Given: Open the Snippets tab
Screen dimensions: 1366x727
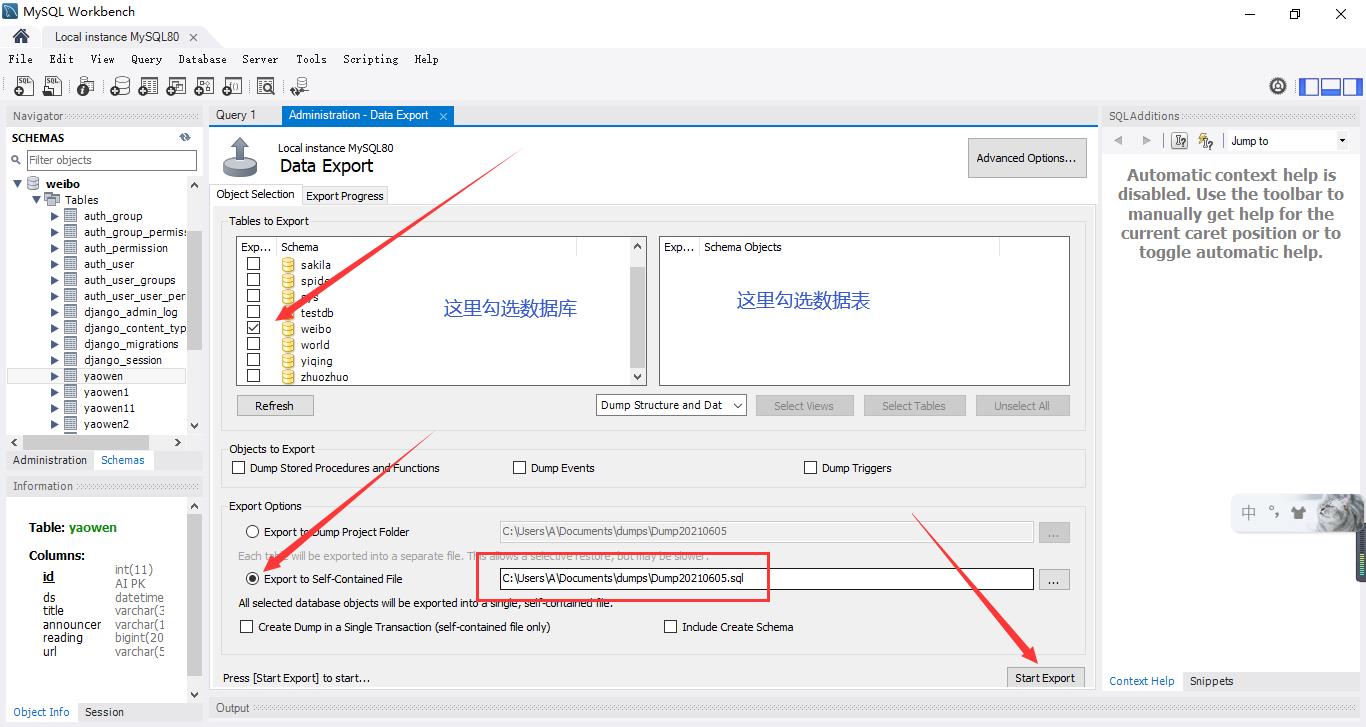Looking at the screenshot, I should pos(1211,681).
